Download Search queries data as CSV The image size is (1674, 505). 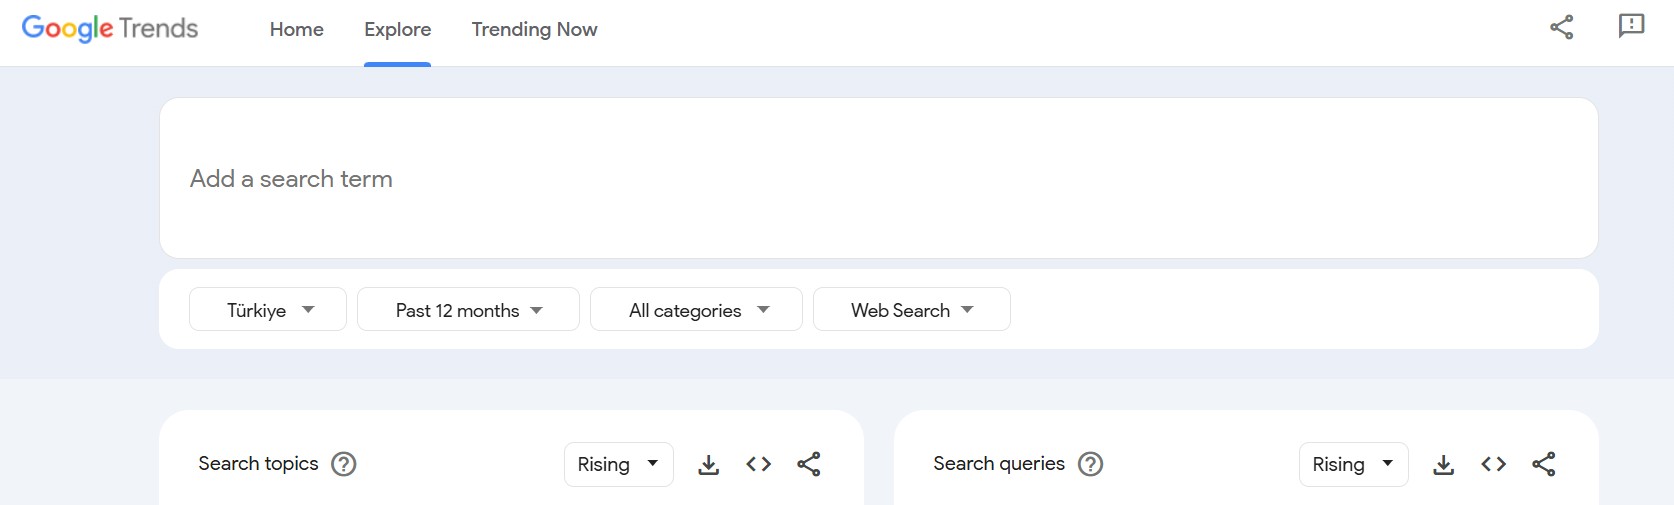1444,464
